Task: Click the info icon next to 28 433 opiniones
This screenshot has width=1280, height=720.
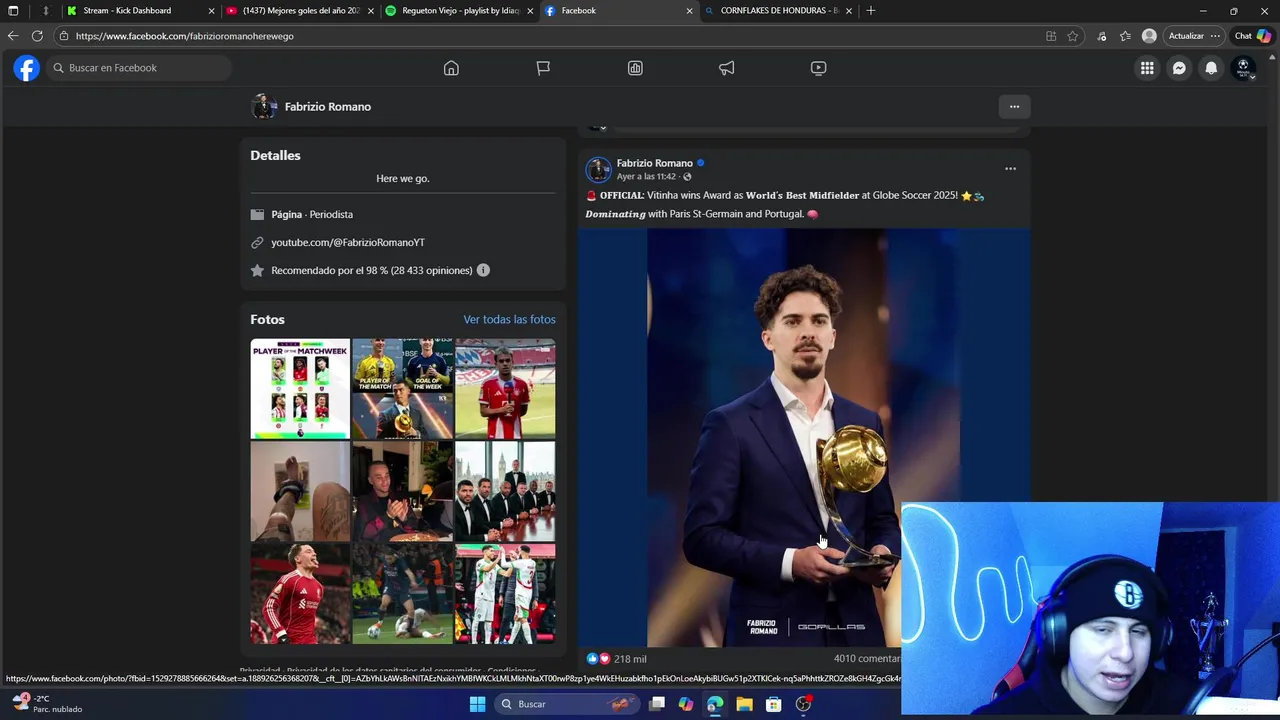Action: click(483, 270)
